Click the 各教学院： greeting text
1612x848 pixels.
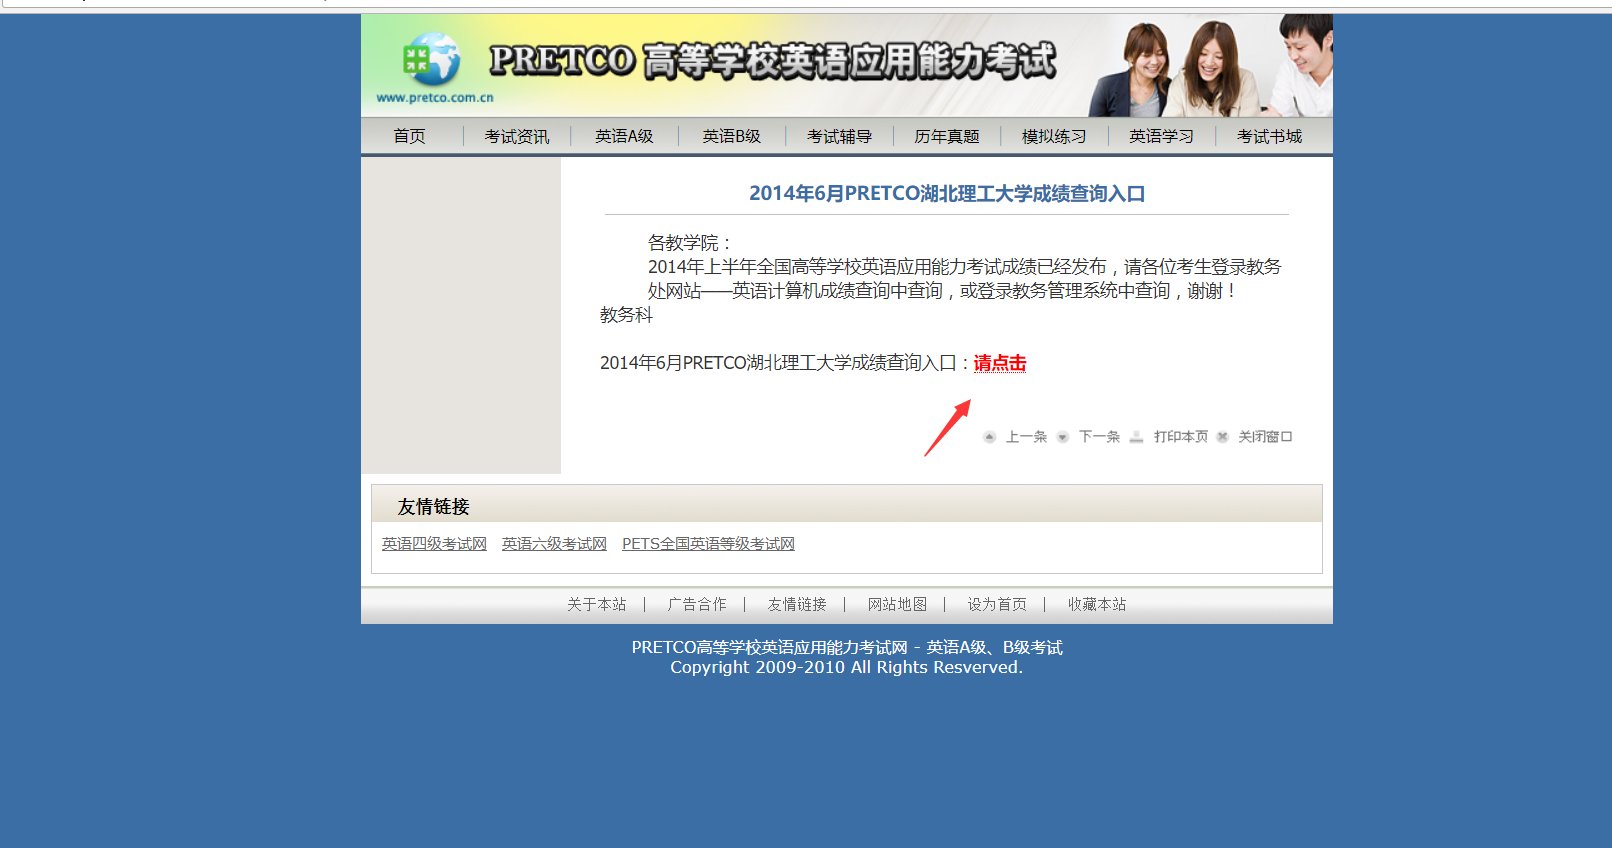click(x=689, y=243)
